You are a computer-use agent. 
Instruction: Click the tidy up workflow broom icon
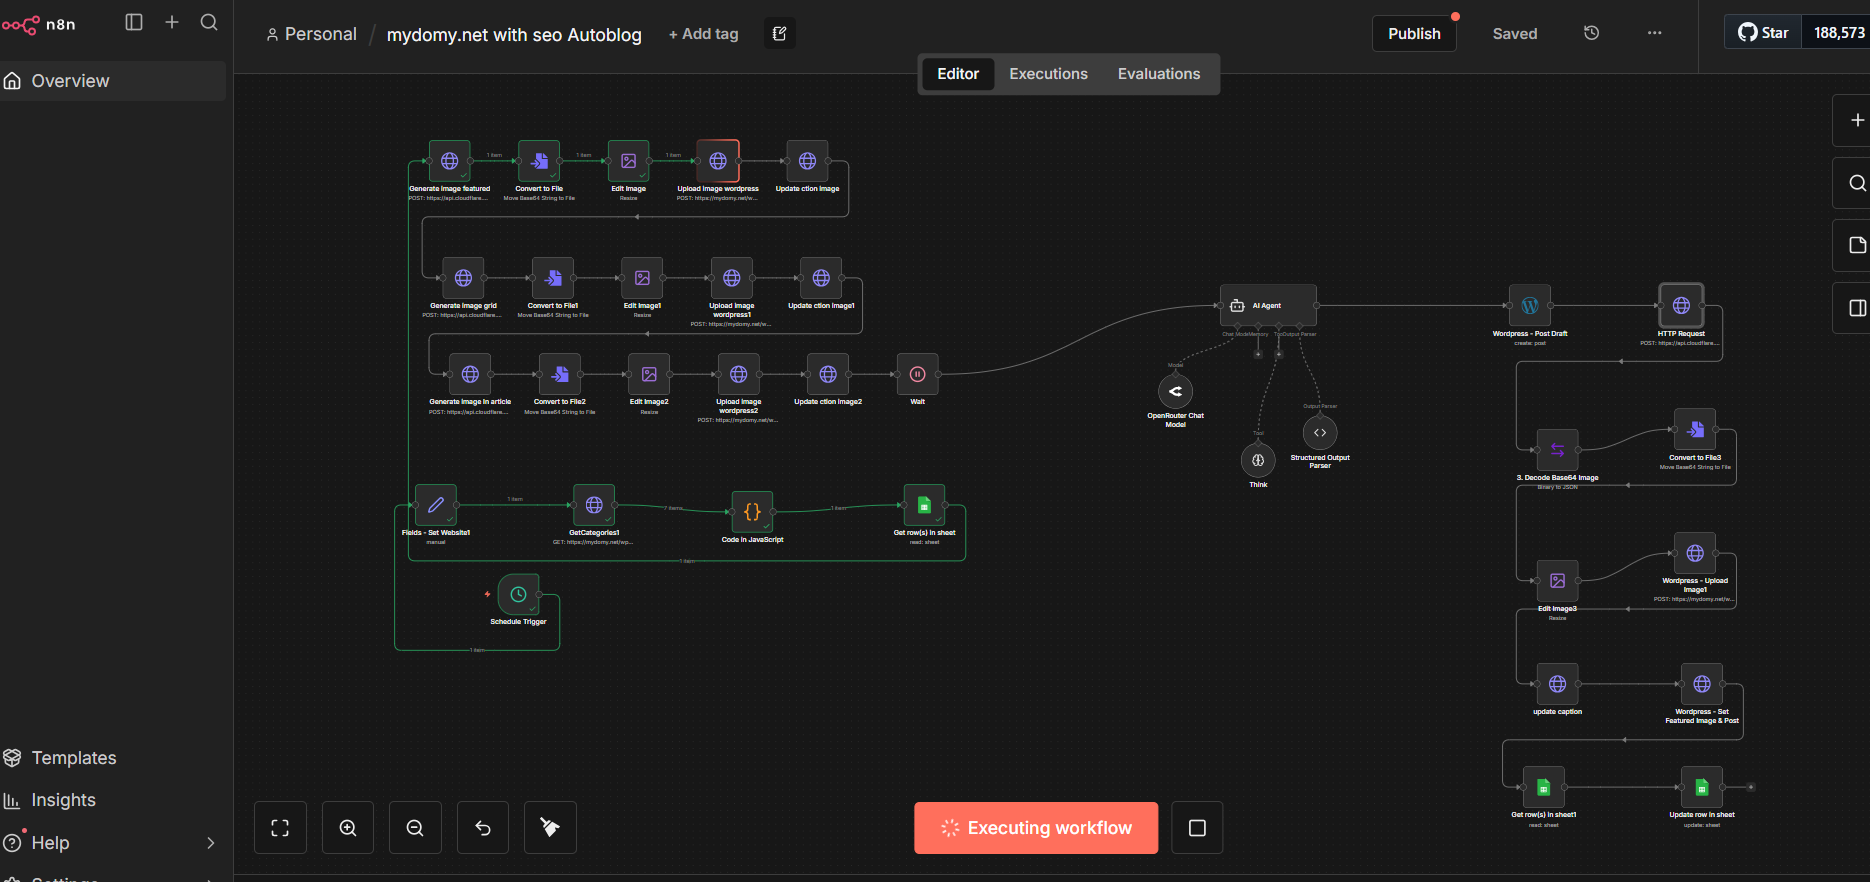click(550, 828)
